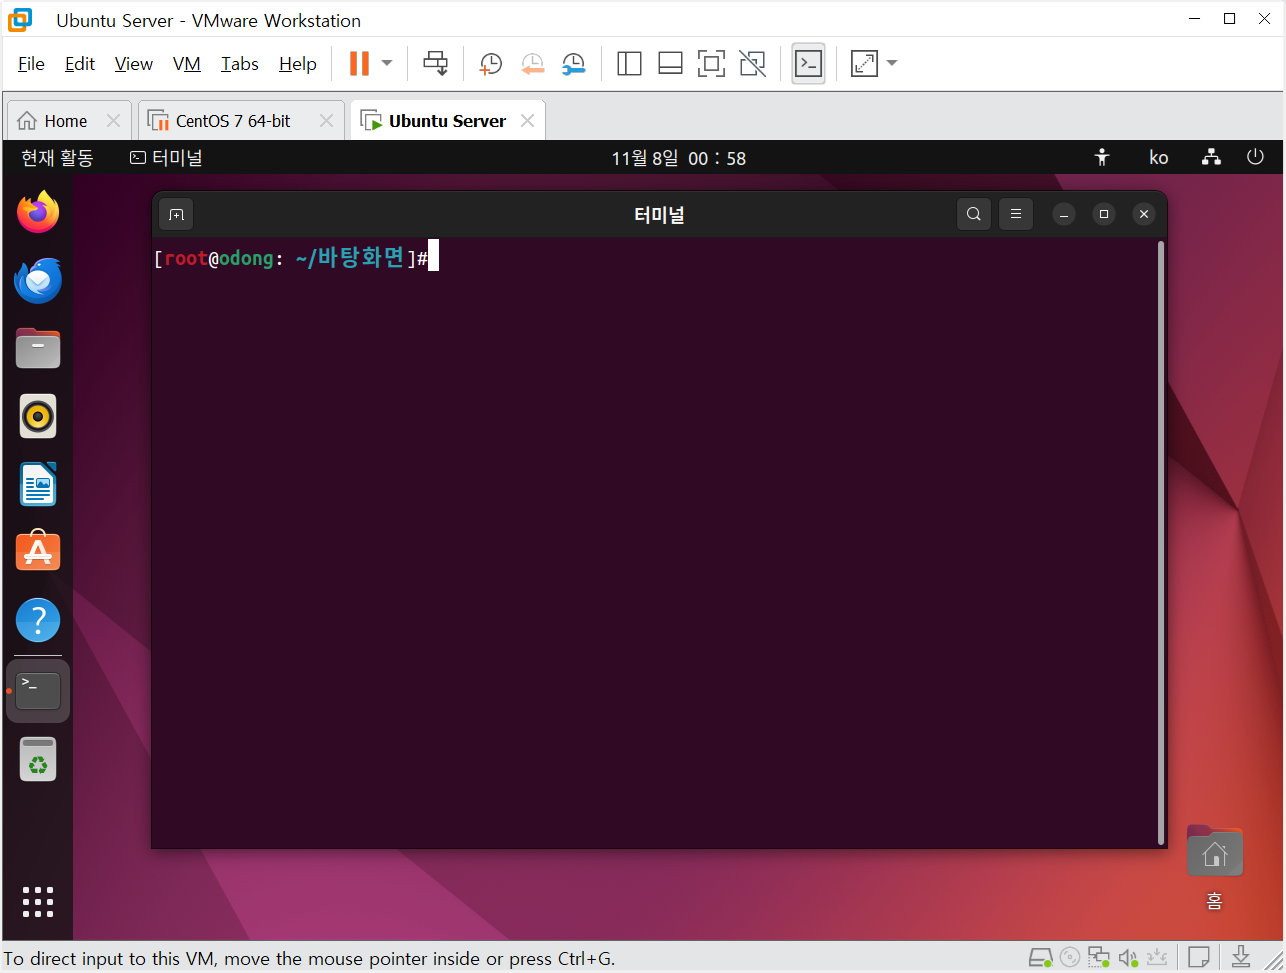Viewport: 1286px width, 973px height.
Task: Click the network adapter status icon
Action: (1100, 957)
